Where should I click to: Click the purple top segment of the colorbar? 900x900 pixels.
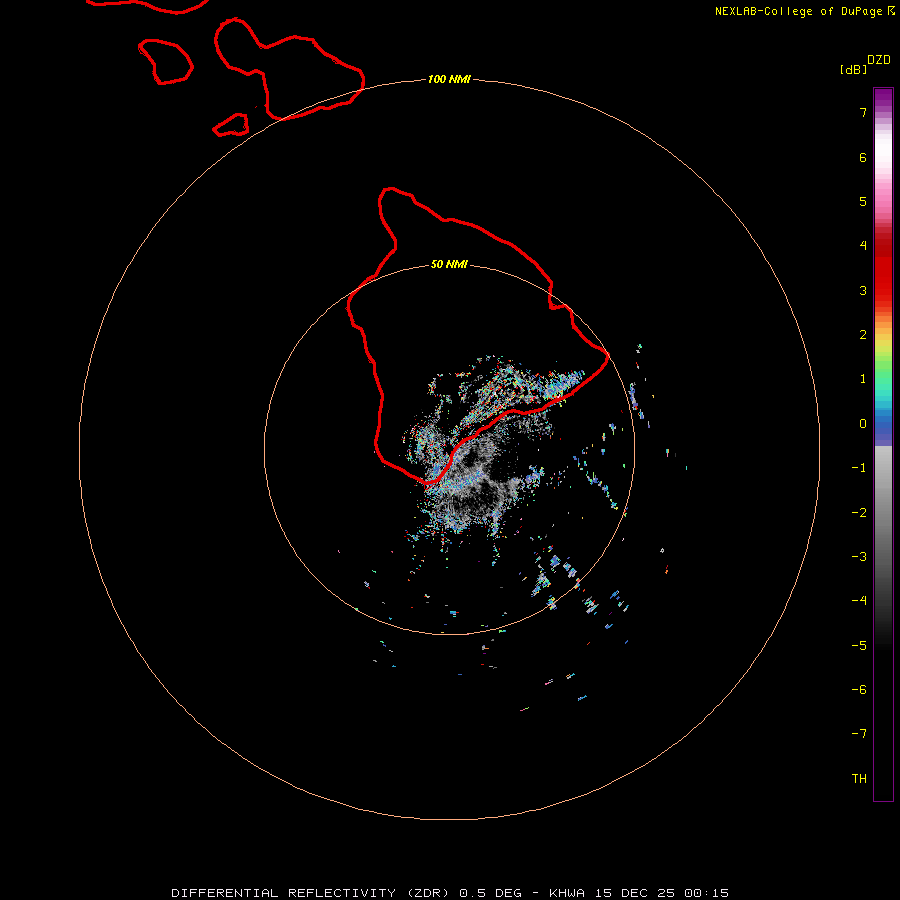pos(883,100)
